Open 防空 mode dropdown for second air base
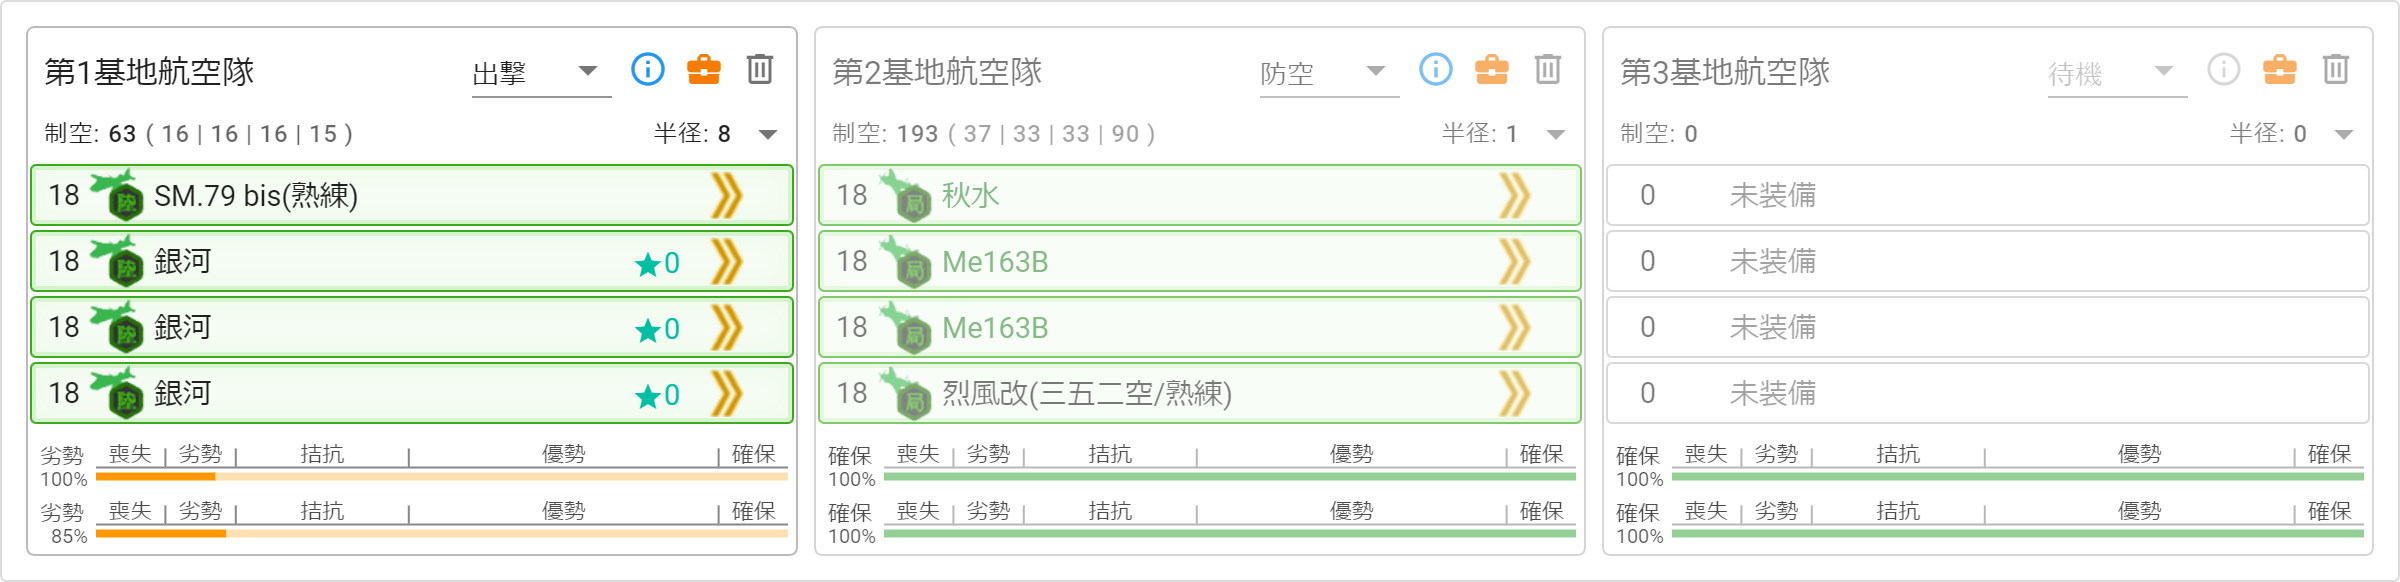This screenshot has width=2400, height=582. [1329, 72]
